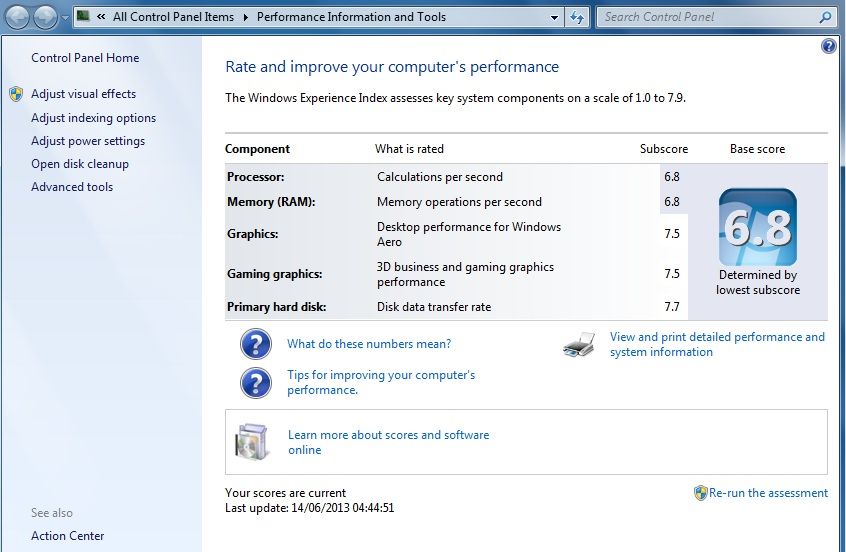Viewport: 846px width, 552px height.
Task: Click the Base score column header
Action: pyautogui.click(x=758, y=149)
